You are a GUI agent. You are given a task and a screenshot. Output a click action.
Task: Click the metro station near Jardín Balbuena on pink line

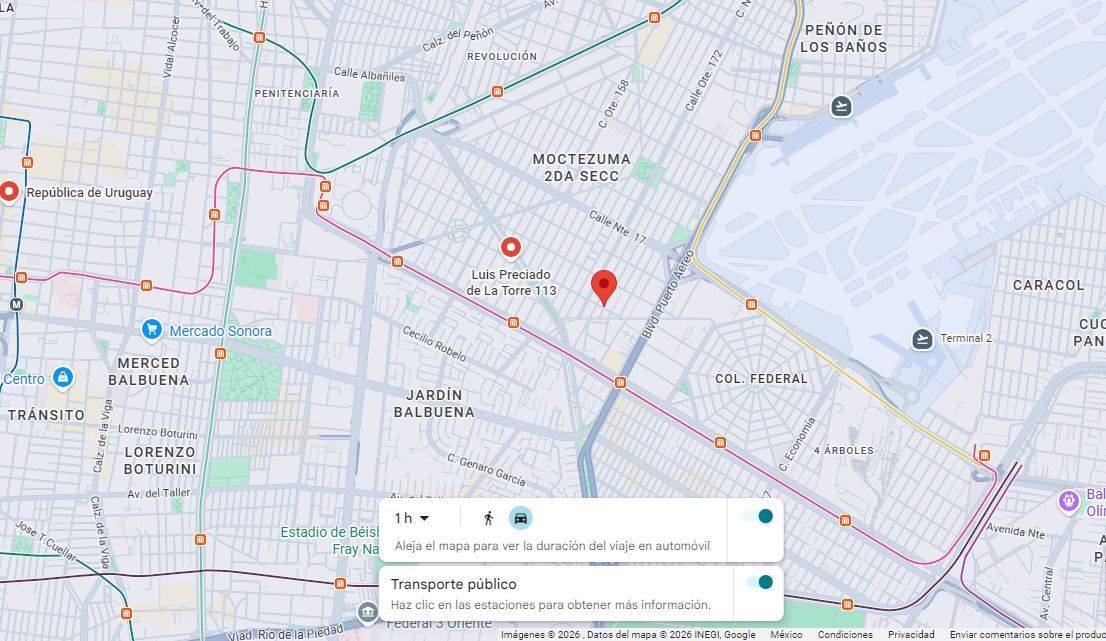coord(514,322)
